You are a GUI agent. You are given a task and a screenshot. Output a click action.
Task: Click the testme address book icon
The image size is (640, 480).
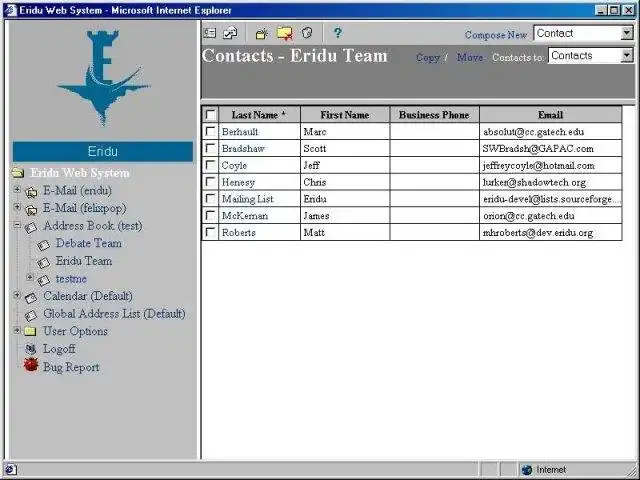(43, 280)
